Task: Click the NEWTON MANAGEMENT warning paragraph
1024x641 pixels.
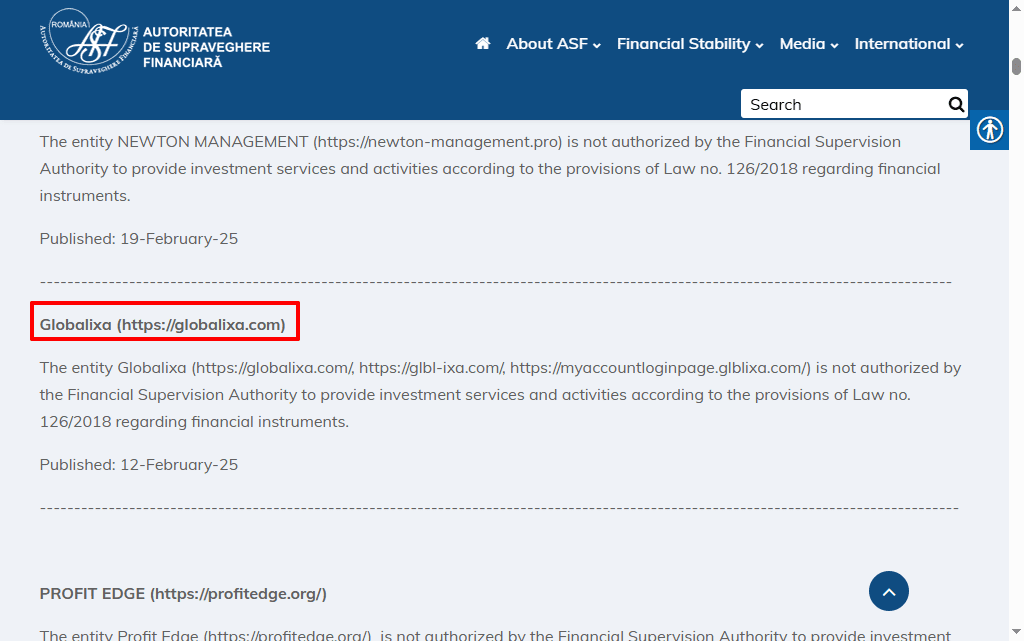Action: click(490, 169)
